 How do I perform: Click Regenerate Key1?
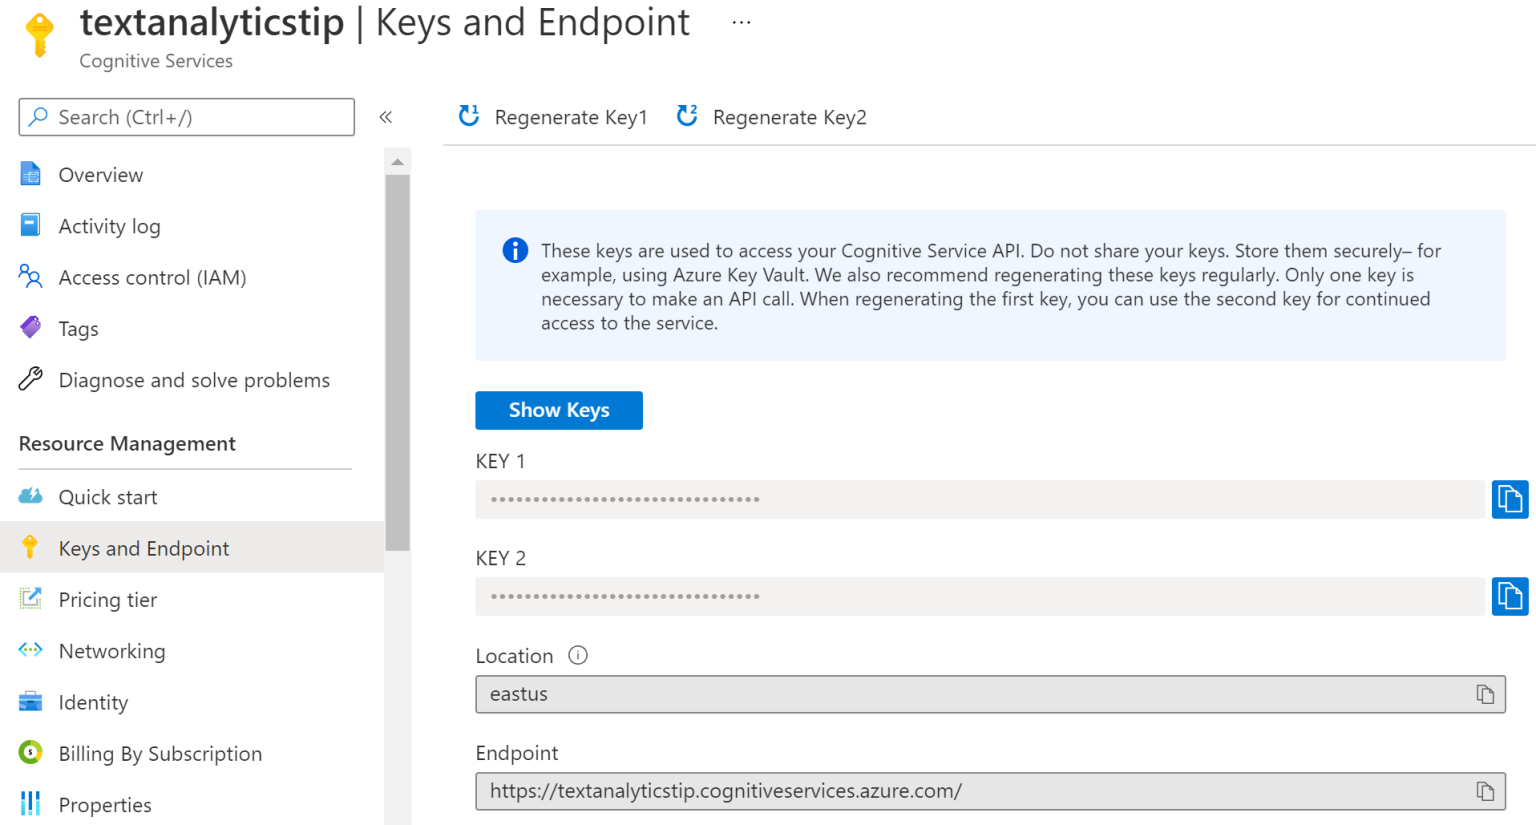[551, 117]
